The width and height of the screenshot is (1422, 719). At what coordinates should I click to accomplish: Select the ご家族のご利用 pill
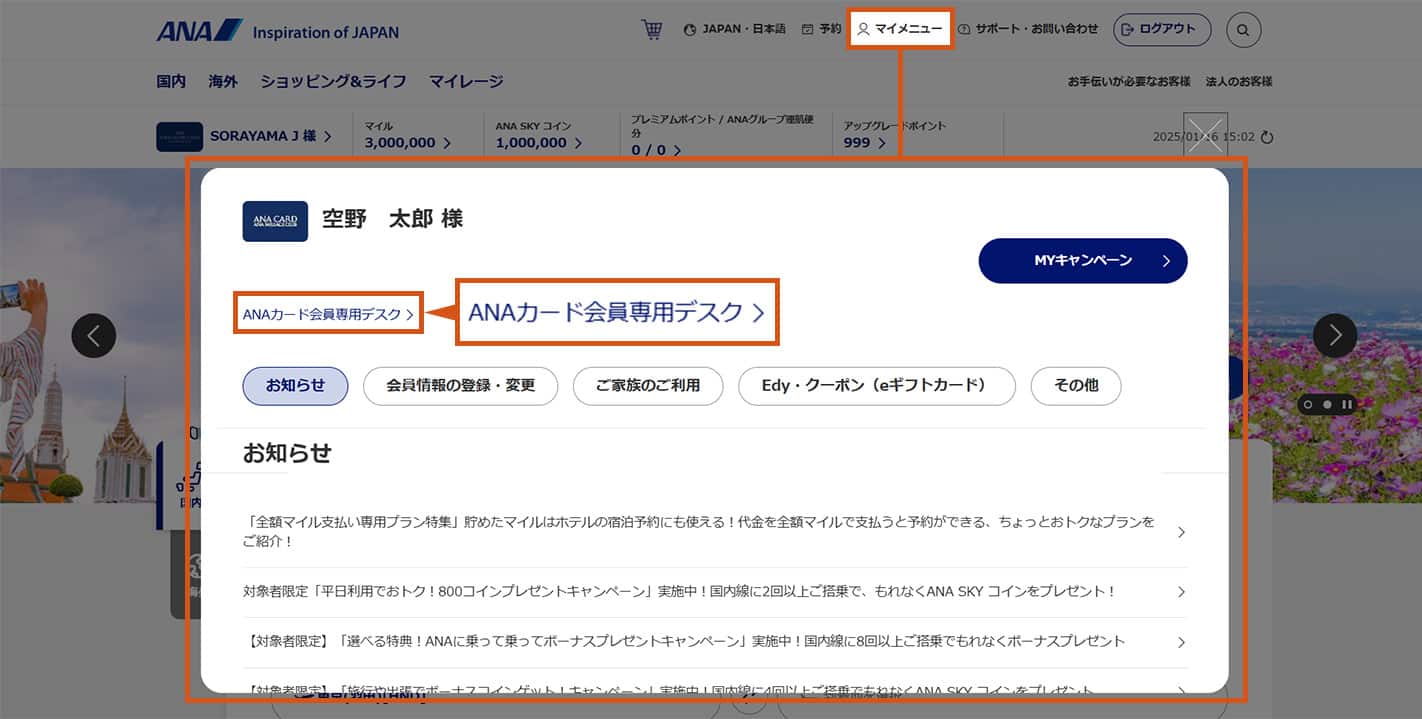[x=647, y=386]
